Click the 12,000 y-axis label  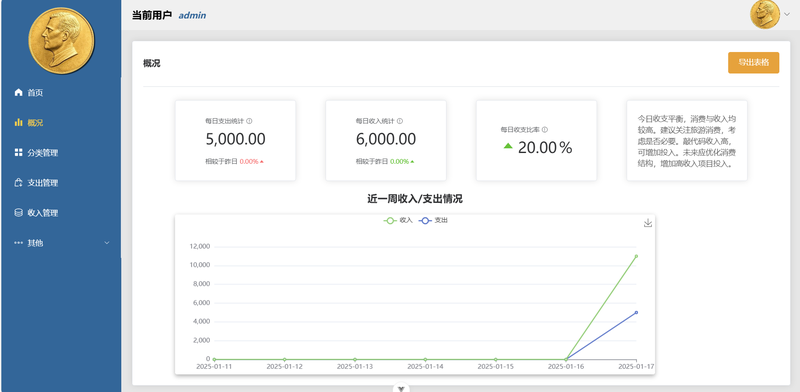click(199, 247)
